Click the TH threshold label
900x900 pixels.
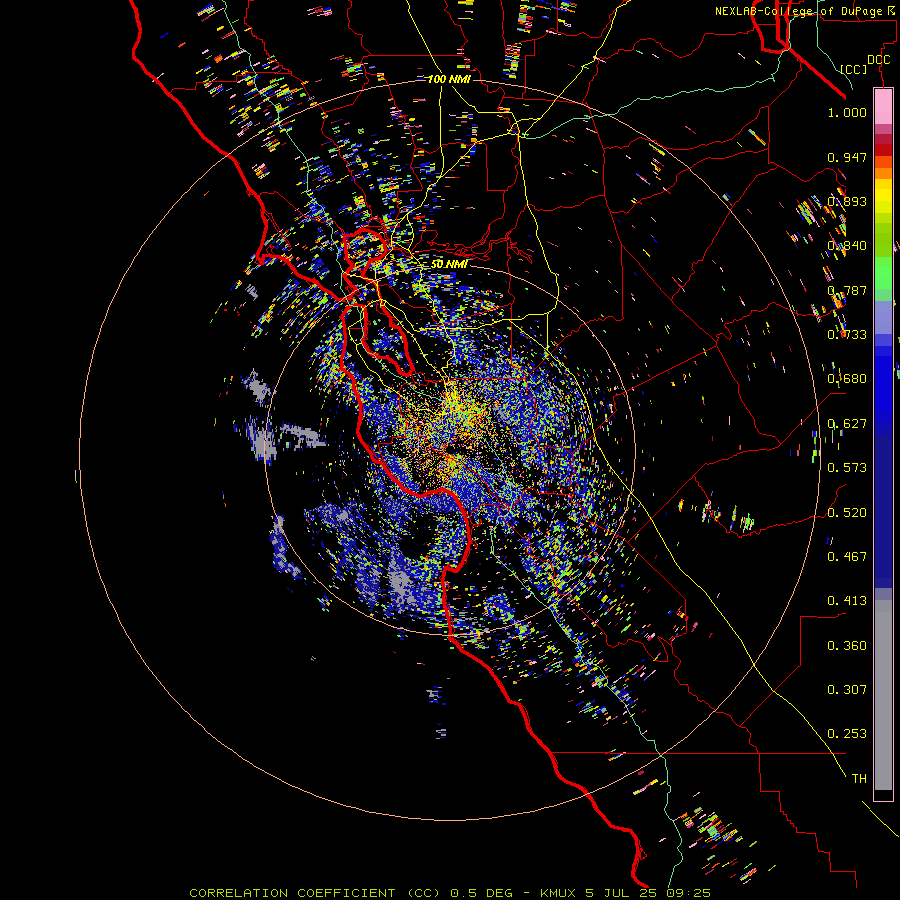click(859, 779)
